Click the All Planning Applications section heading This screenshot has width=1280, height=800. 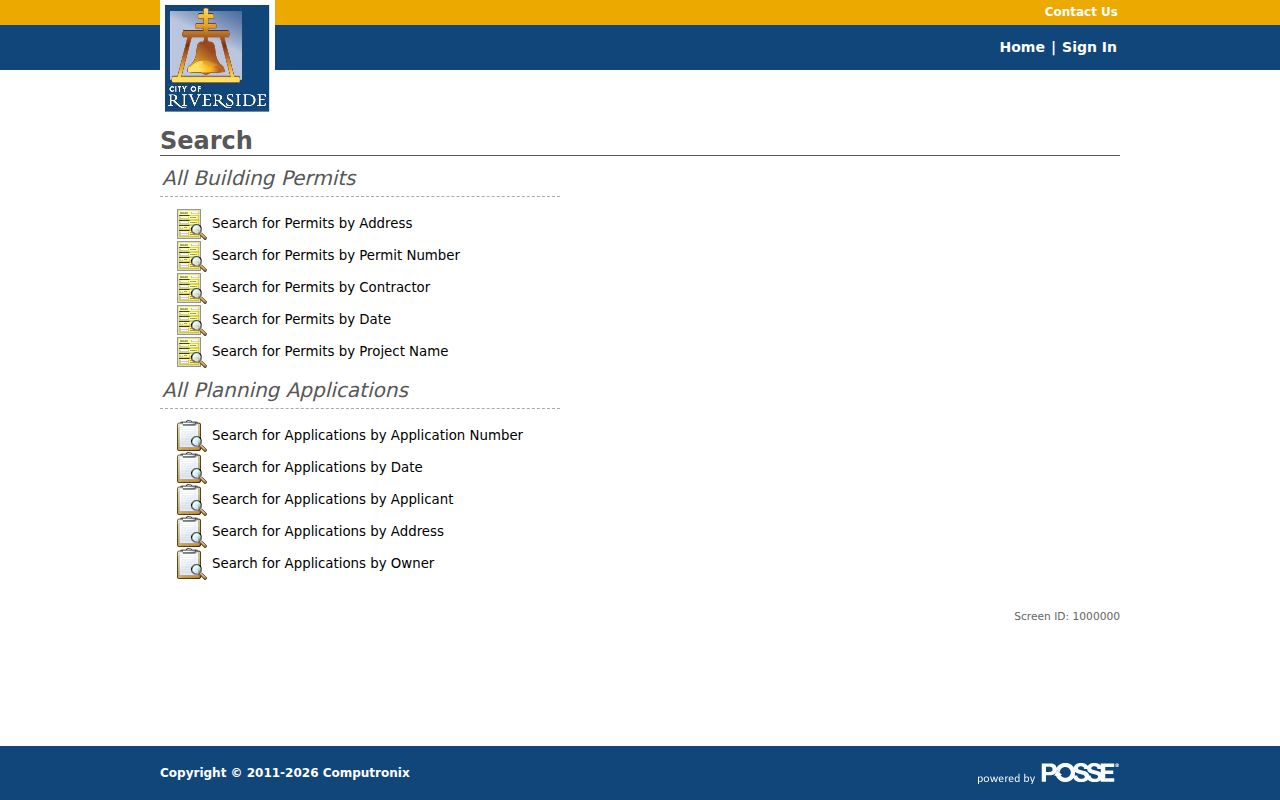(285, 390)
